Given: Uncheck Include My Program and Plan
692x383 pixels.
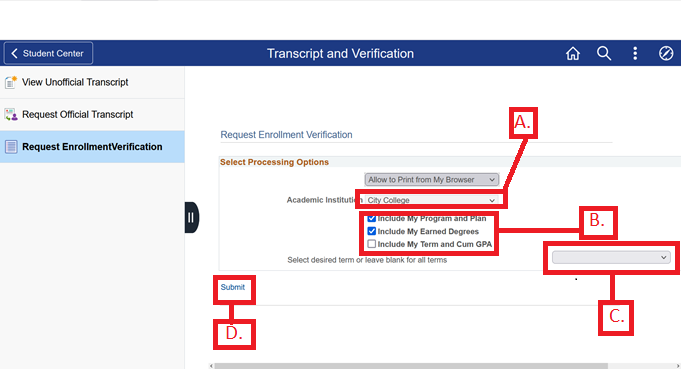Looking at the screenshot, I should pos(372,218).
